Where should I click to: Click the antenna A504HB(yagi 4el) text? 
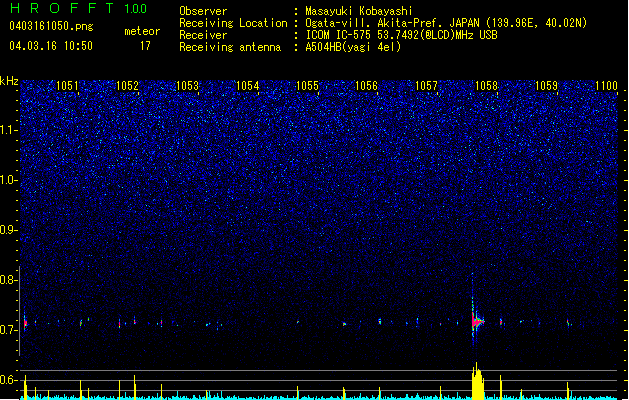(353, 47)
